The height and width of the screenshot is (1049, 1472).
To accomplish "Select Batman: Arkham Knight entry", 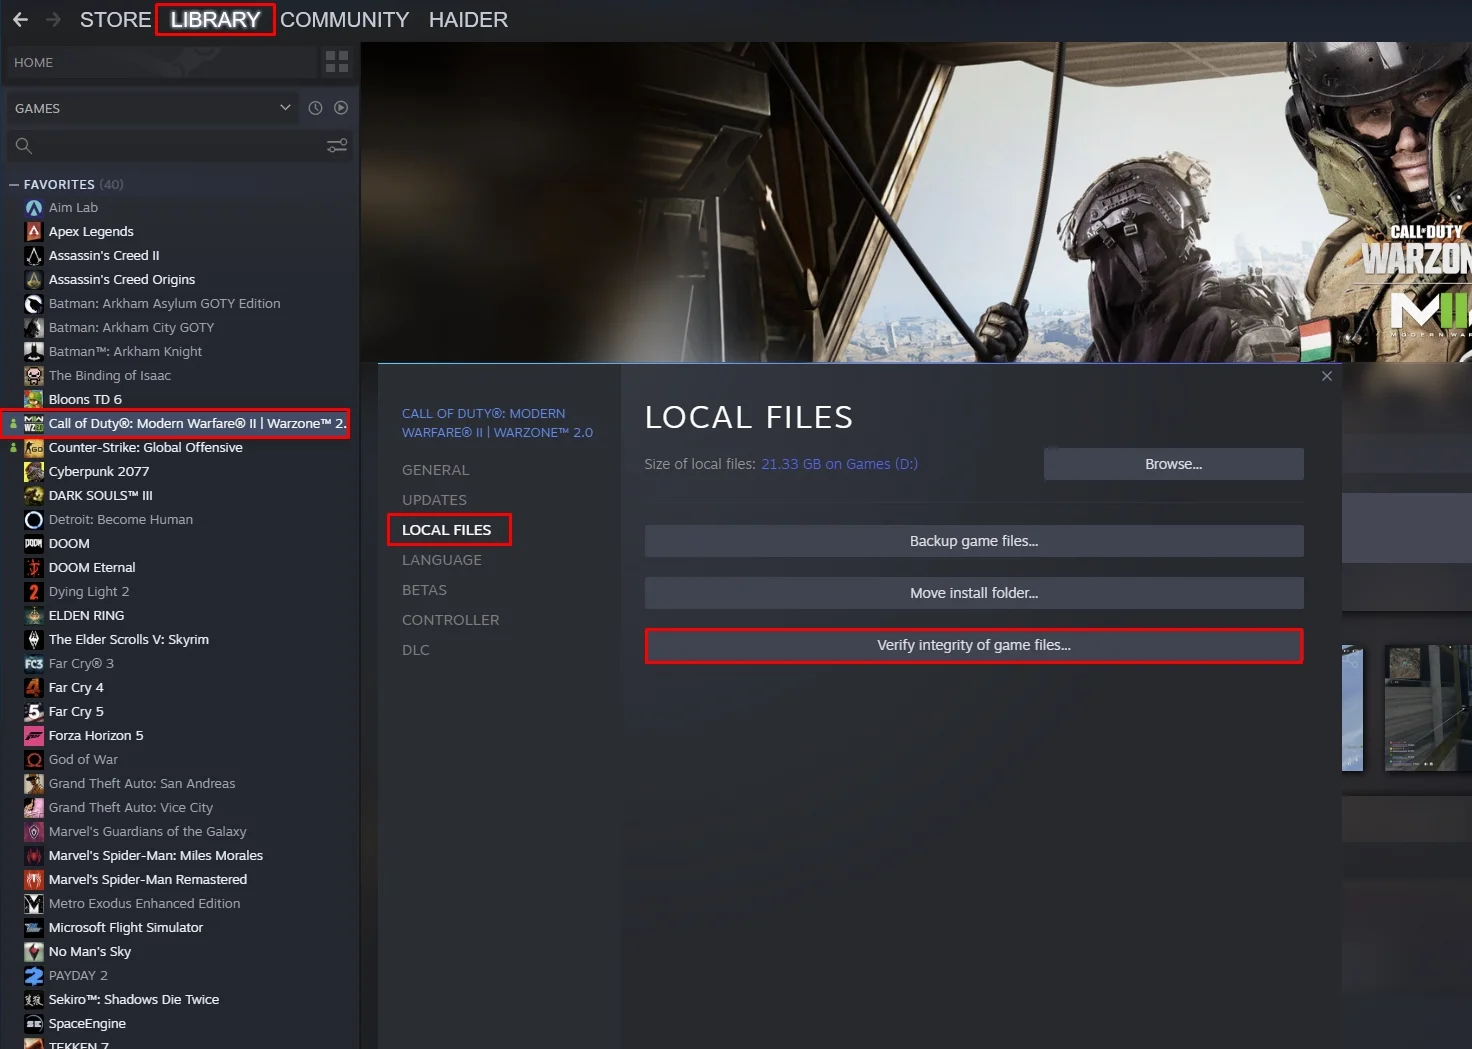I will tap(125, 352).
